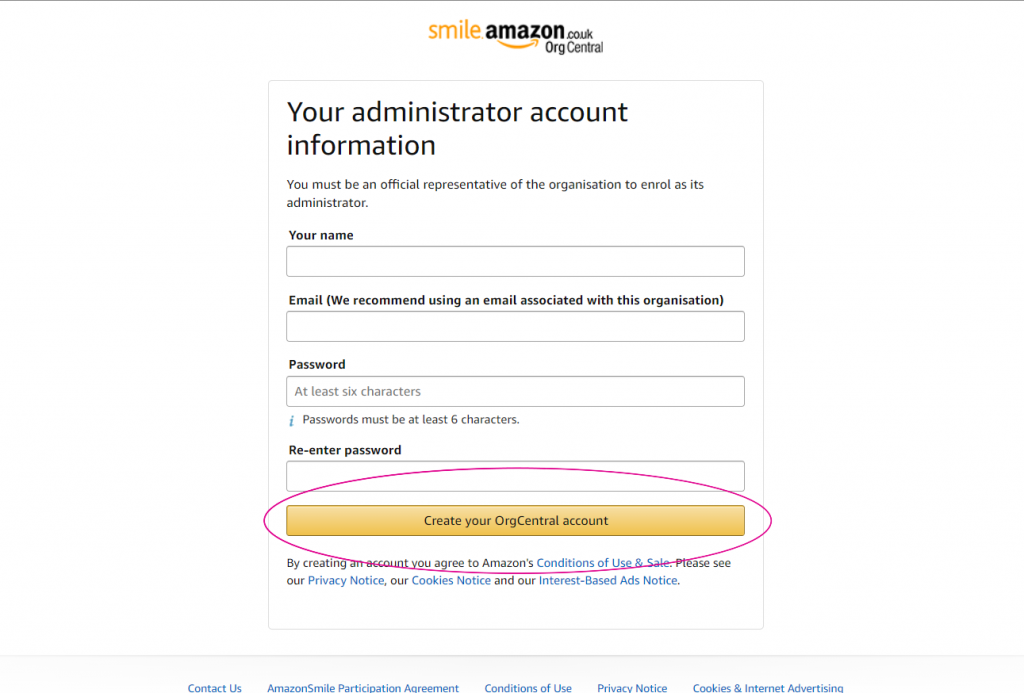Open the AmazonSmile Participation Agreement footer link

[x=362, y=687]
